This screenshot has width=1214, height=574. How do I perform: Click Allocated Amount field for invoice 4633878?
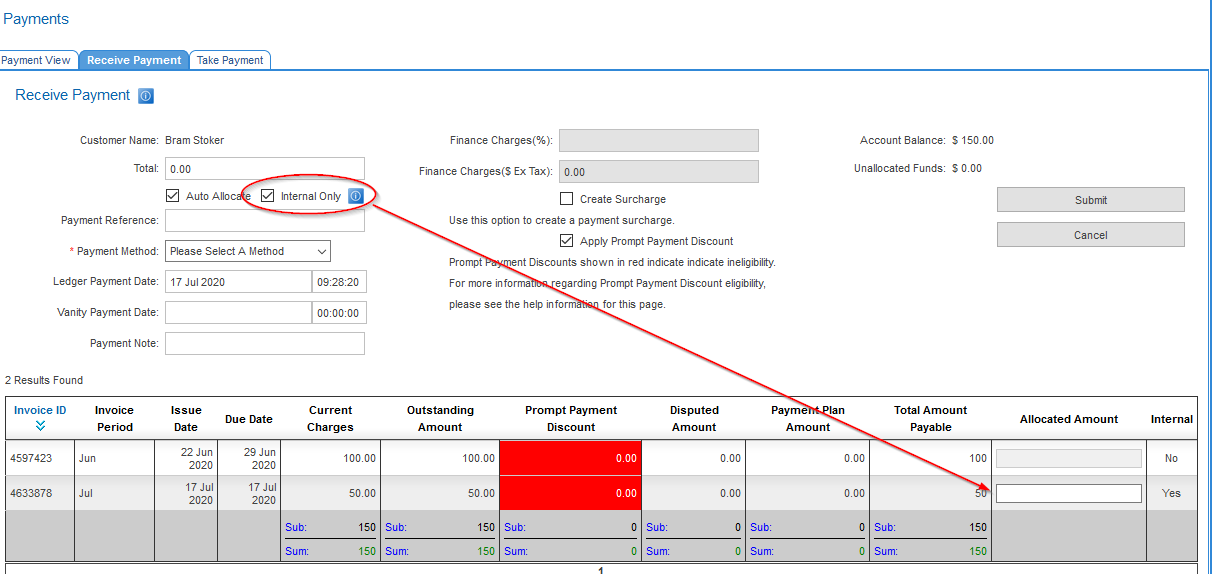[x=1068, y=493]
